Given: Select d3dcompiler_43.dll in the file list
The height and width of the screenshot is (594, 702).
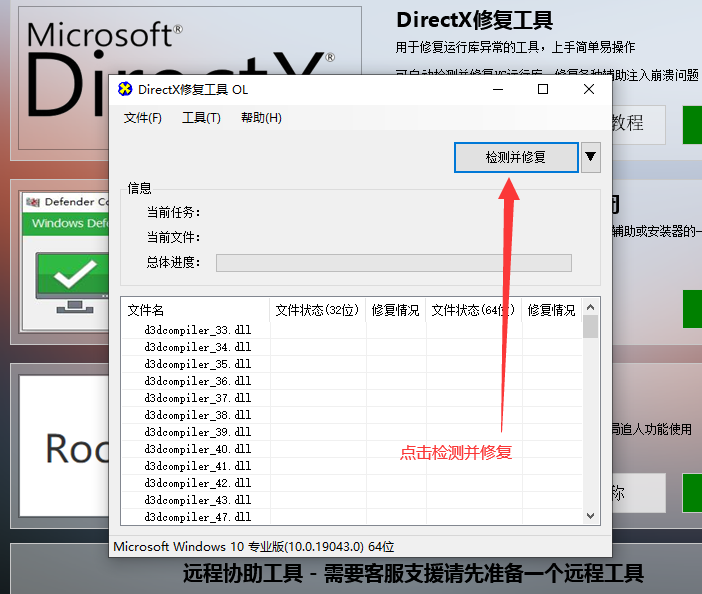Looking at the screenshot, I should tap(198, 500).
